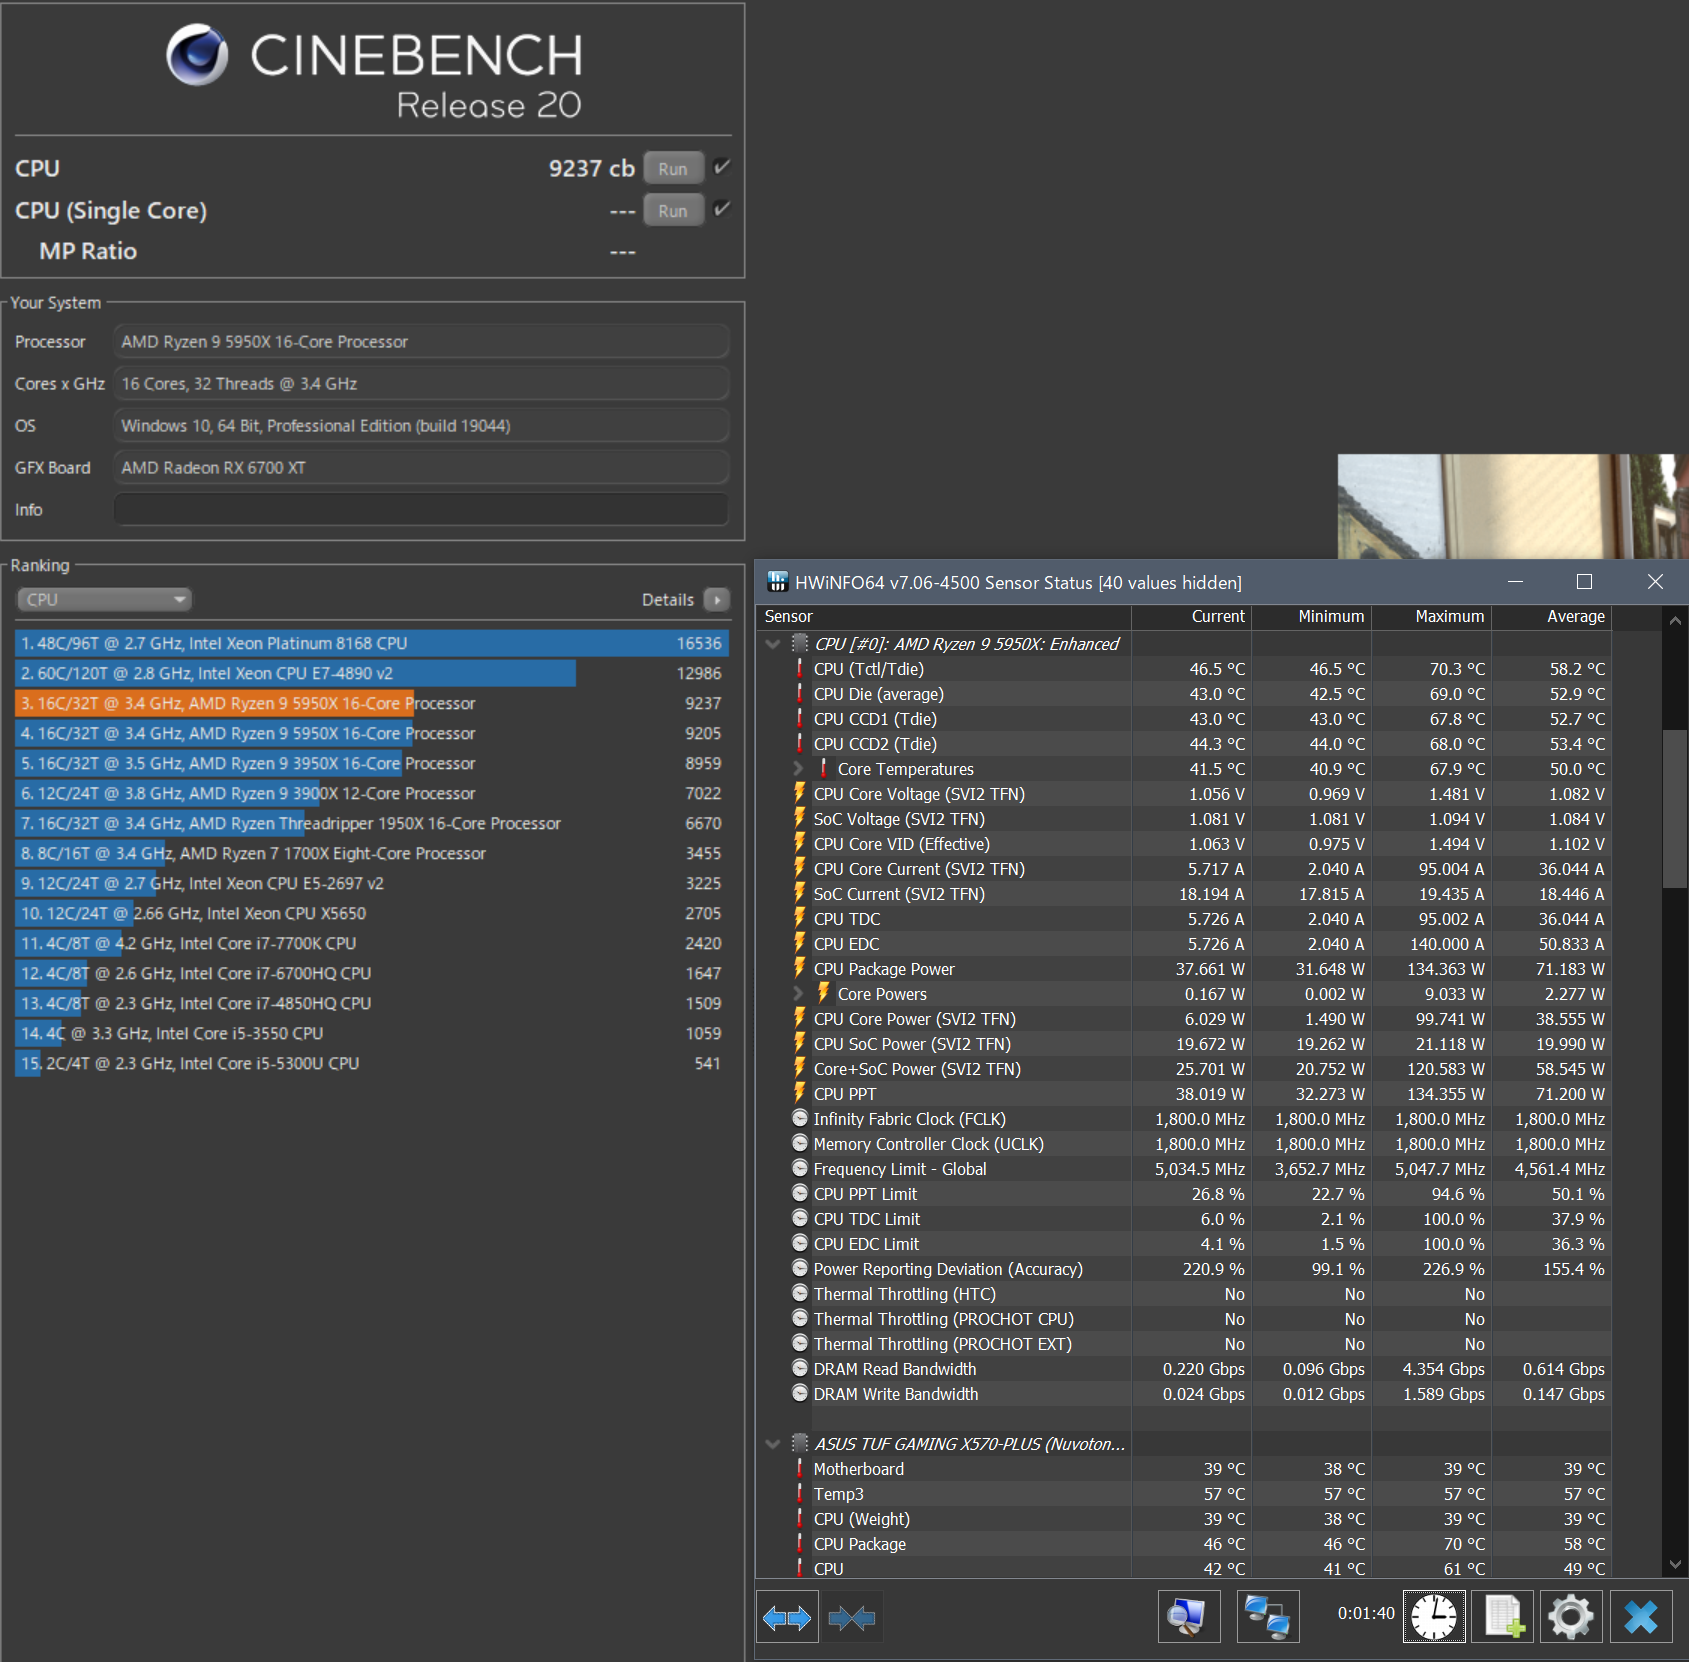Click the clock icon beside Infinity Fabric Clock
Screen dimensions: 1689x1662
pos(800,1118)
